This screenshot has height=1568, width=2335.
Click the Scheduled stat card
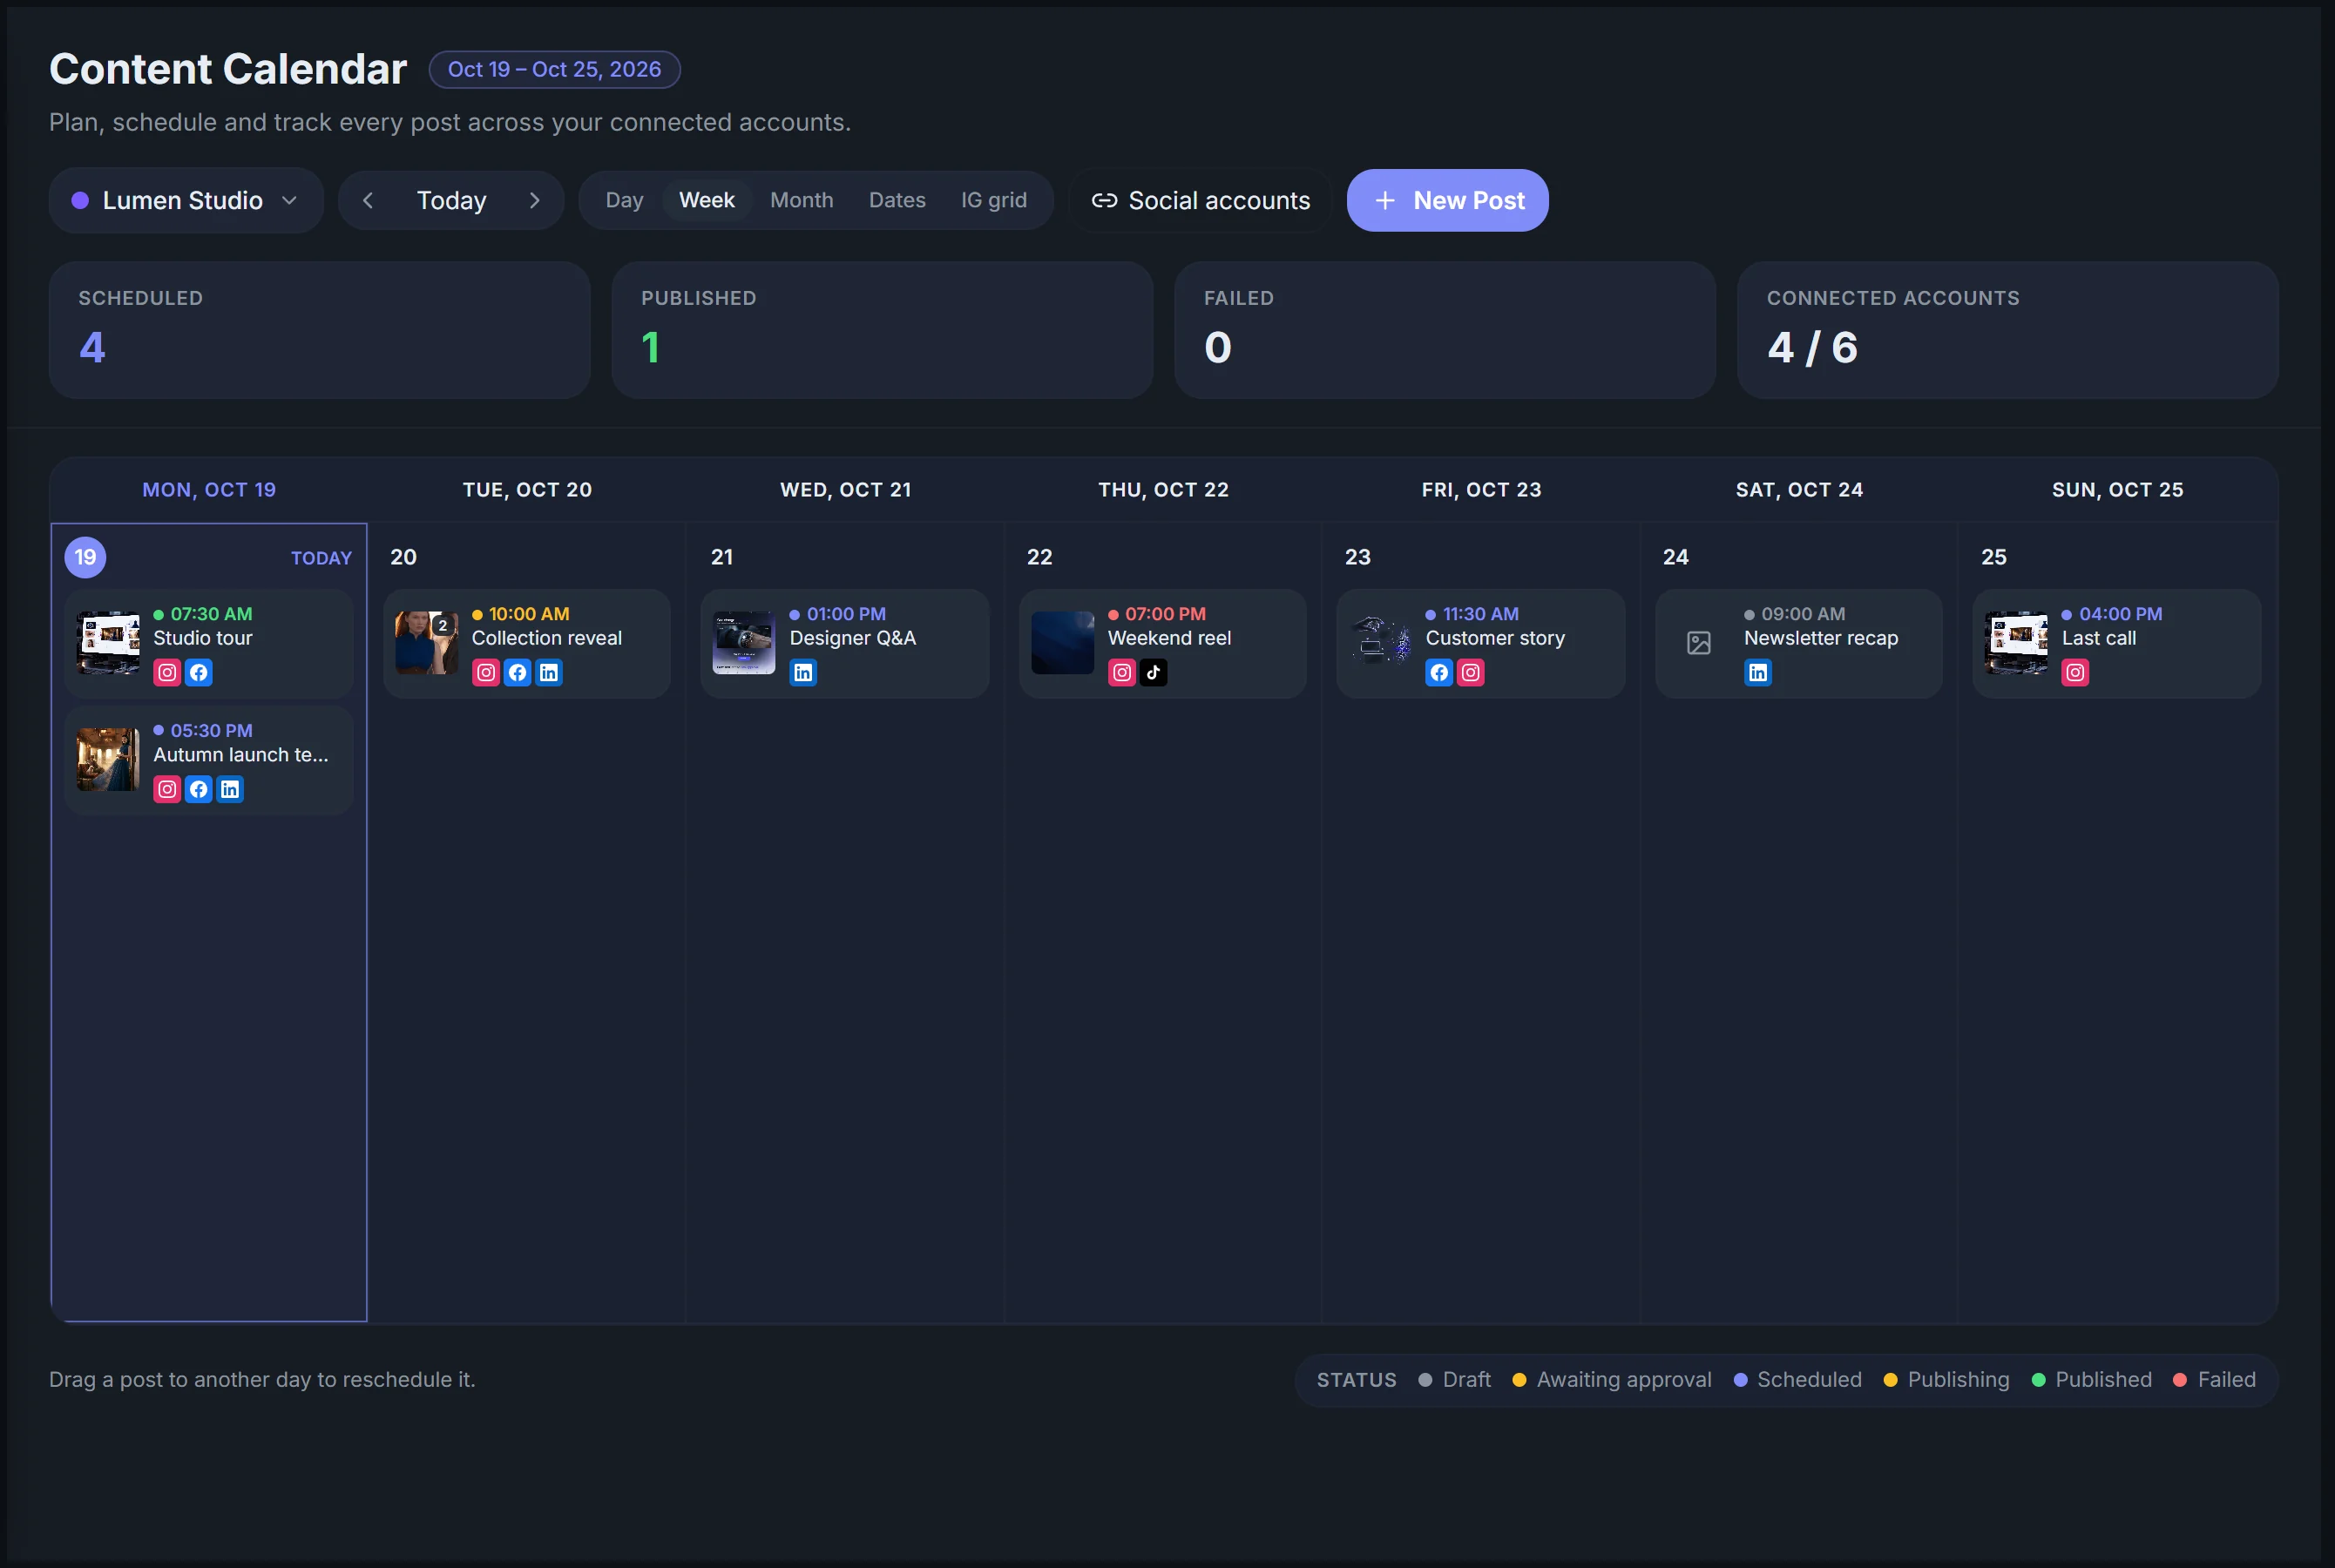tap(320, 331)
